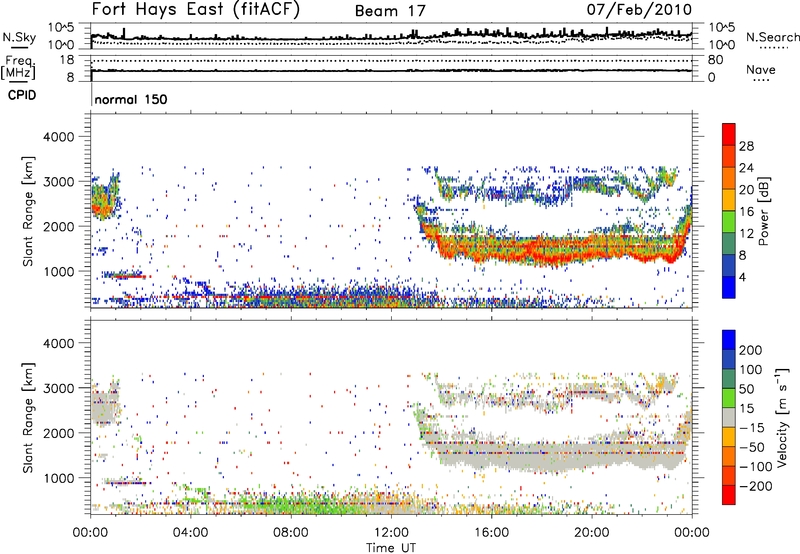Click the '16:00' time axis tick label
Image resolution: width=800 pixels, height=554 pixels.
point(491,533)
